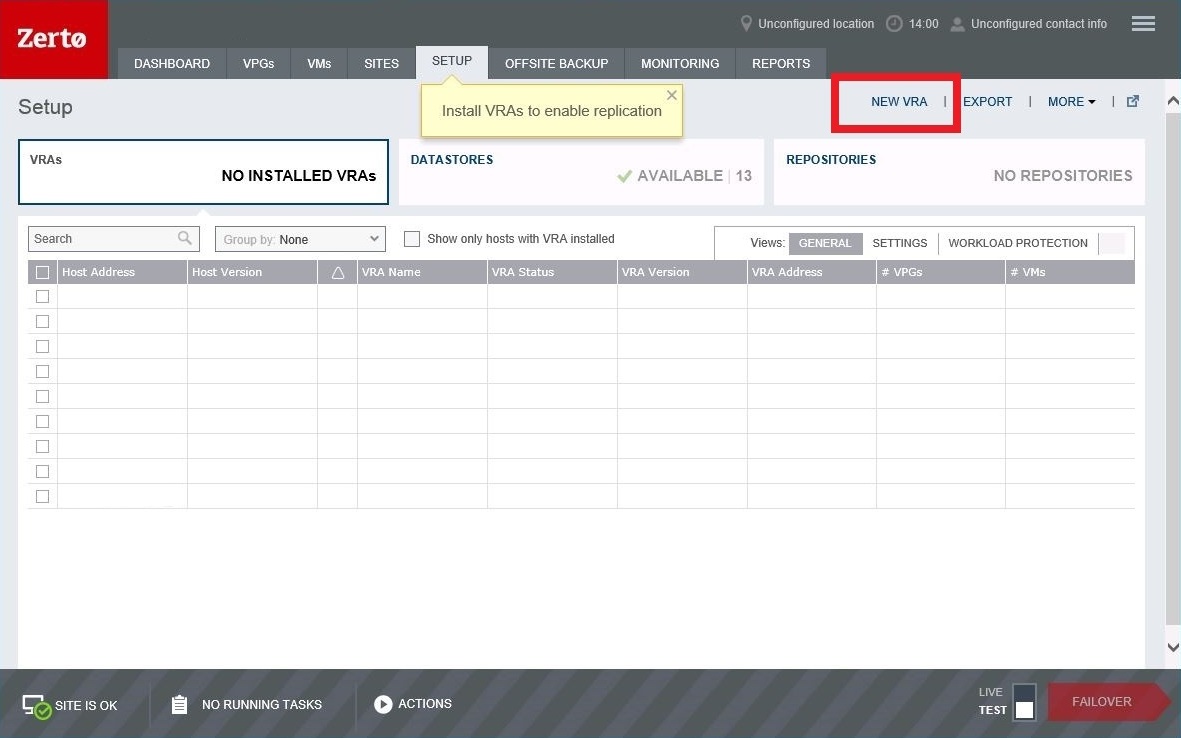Sort by # VPGs column
Image resolution: width=1181 pixels, height=738 pixels.
coord(941,273)
